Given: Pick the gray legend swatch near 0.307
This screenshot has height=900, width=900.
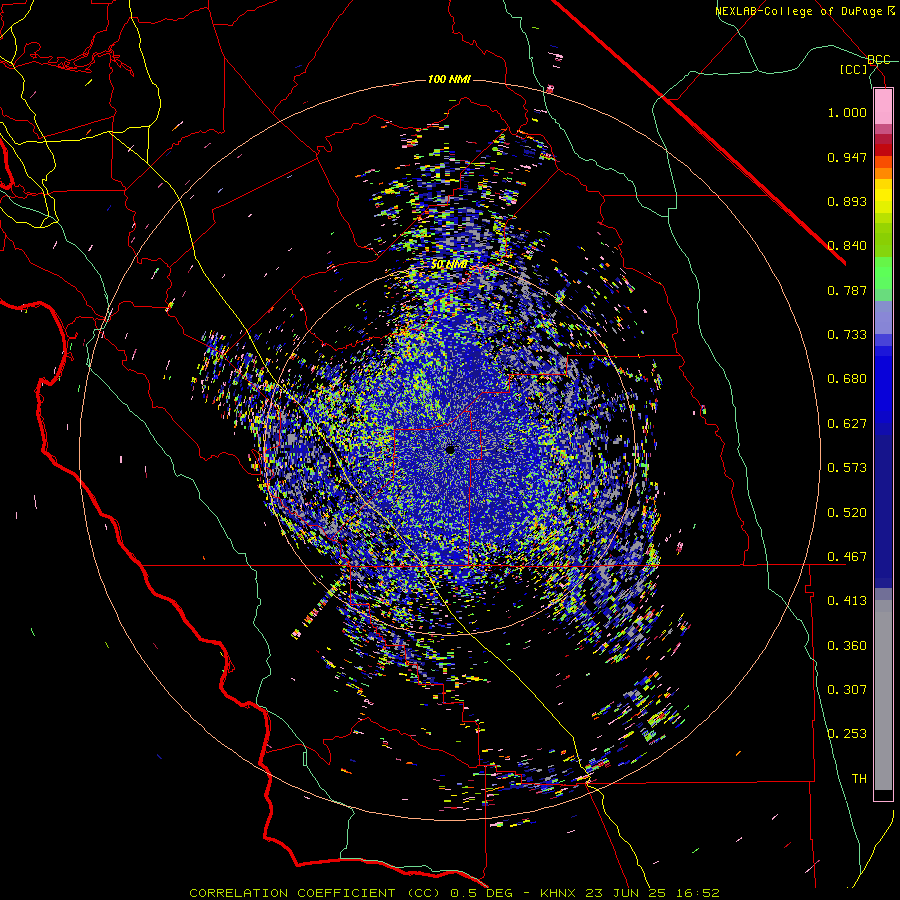Looking at the screenshot, I should click(x=883, y=695).
